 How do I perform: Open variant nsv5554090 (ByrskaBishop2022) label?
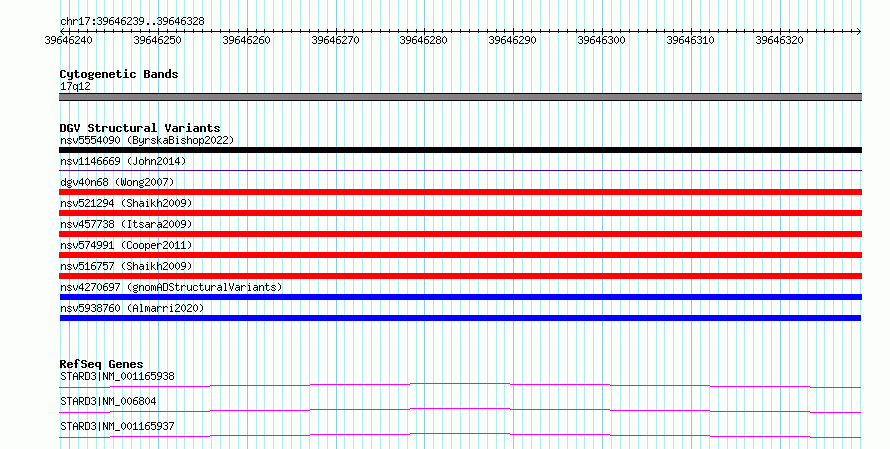tap(147, 140)
